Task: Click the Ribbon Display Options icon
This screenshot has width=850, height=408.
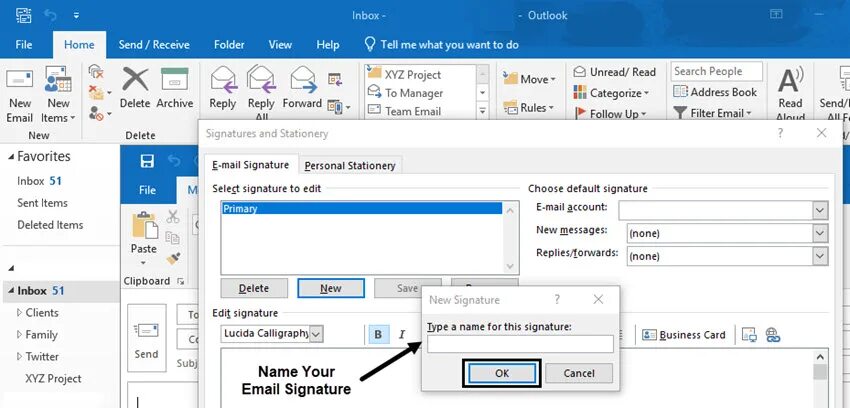Action: [776, 15]
